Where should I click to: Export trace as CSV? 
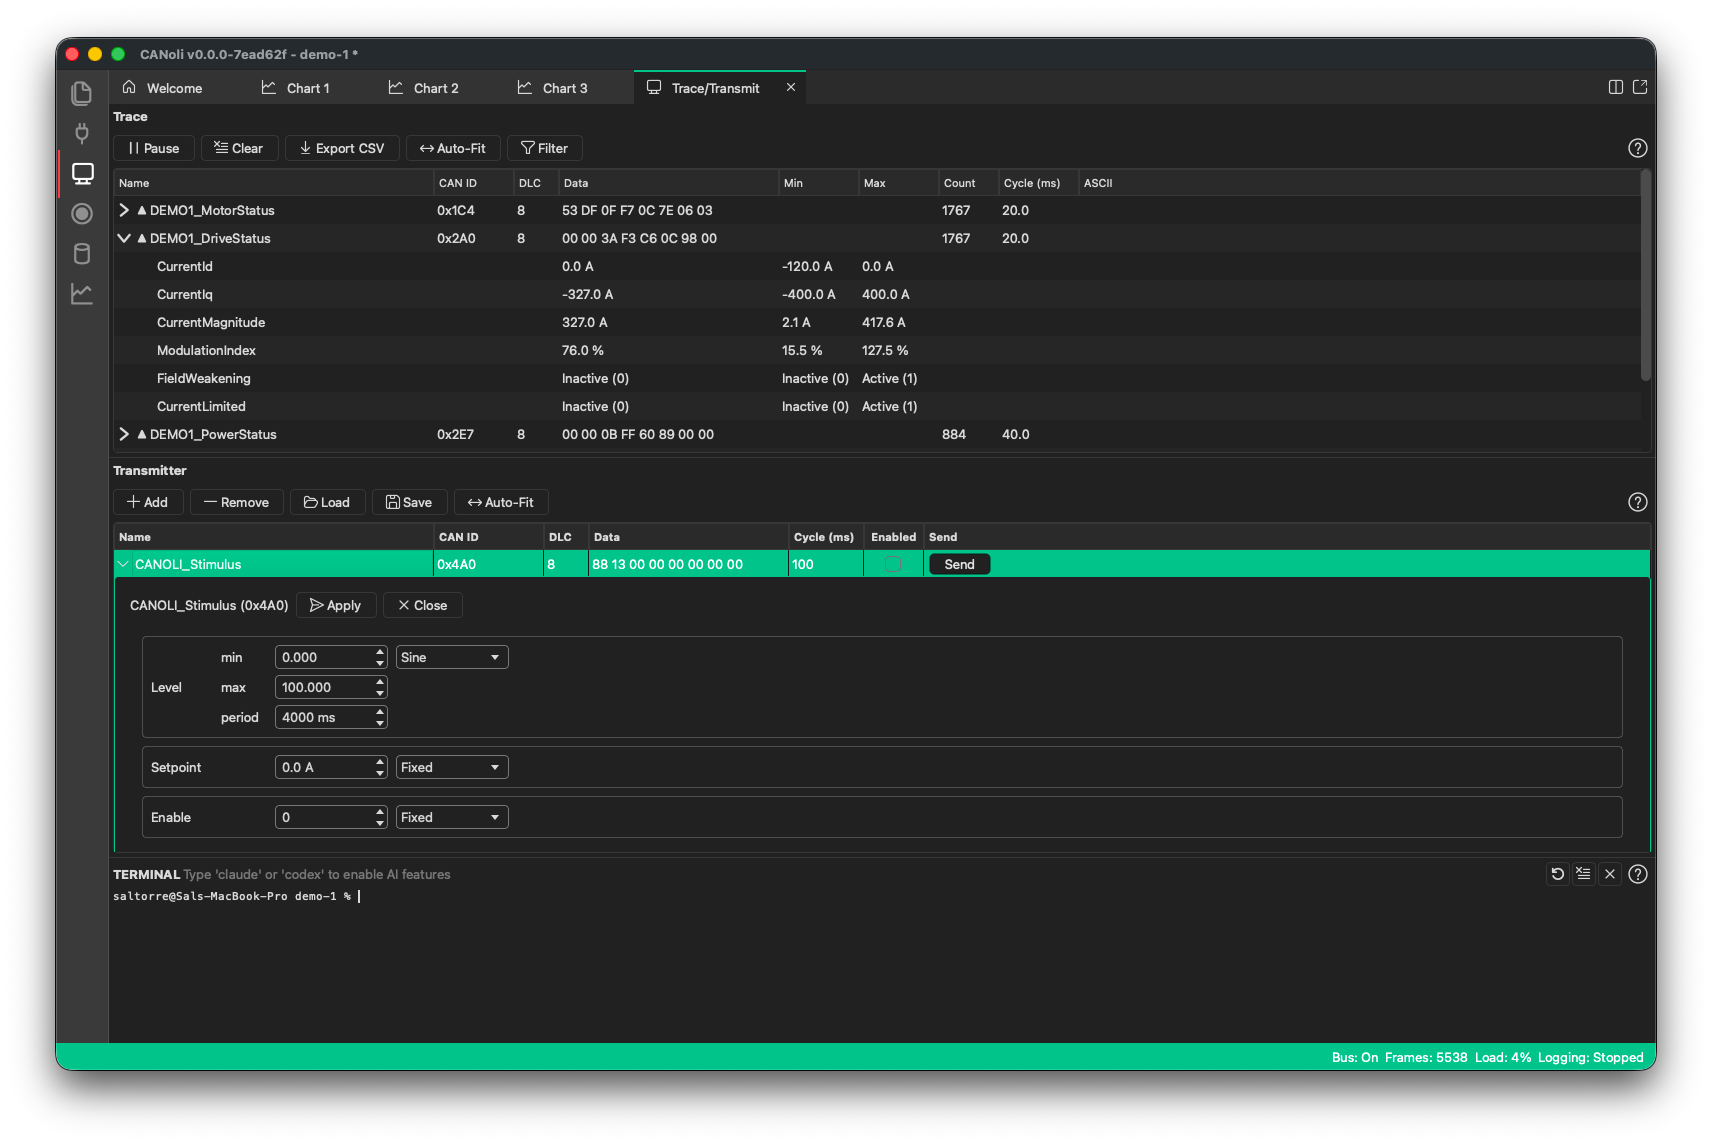(342, 148)
